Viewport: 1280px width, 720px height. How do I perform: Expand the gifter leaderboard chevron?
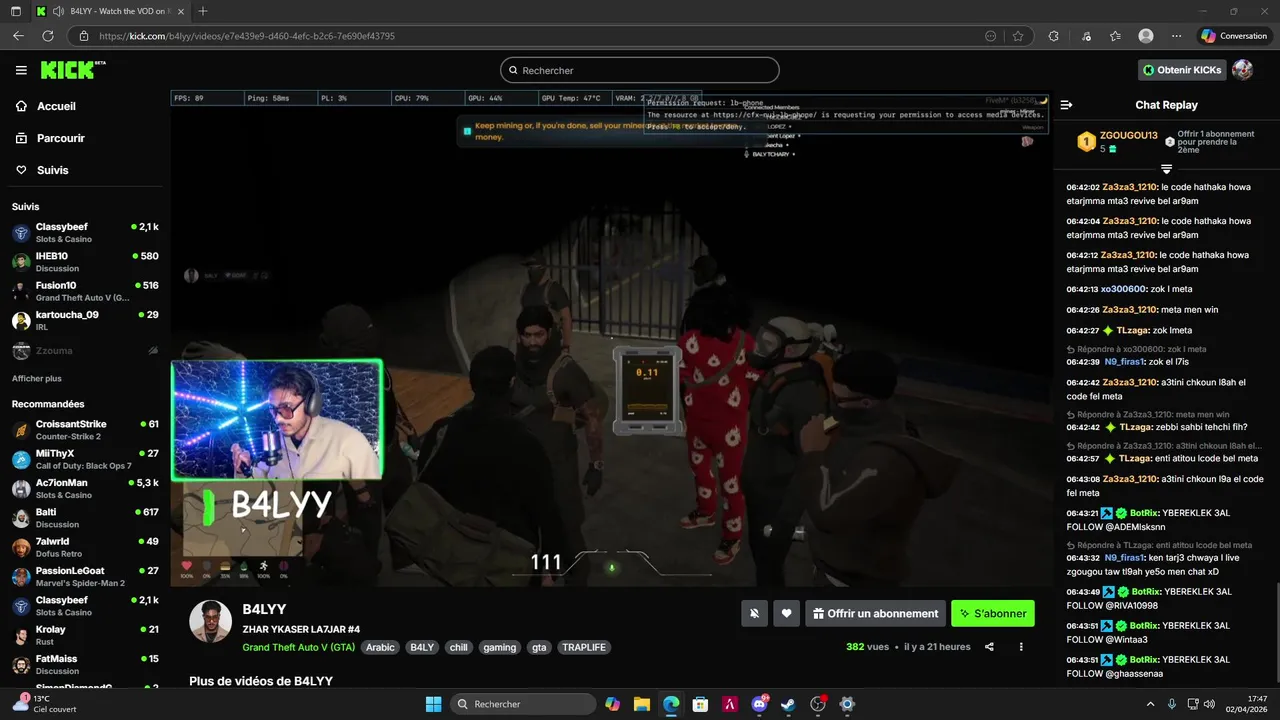pyautogui.click(x=1166, y=169)
